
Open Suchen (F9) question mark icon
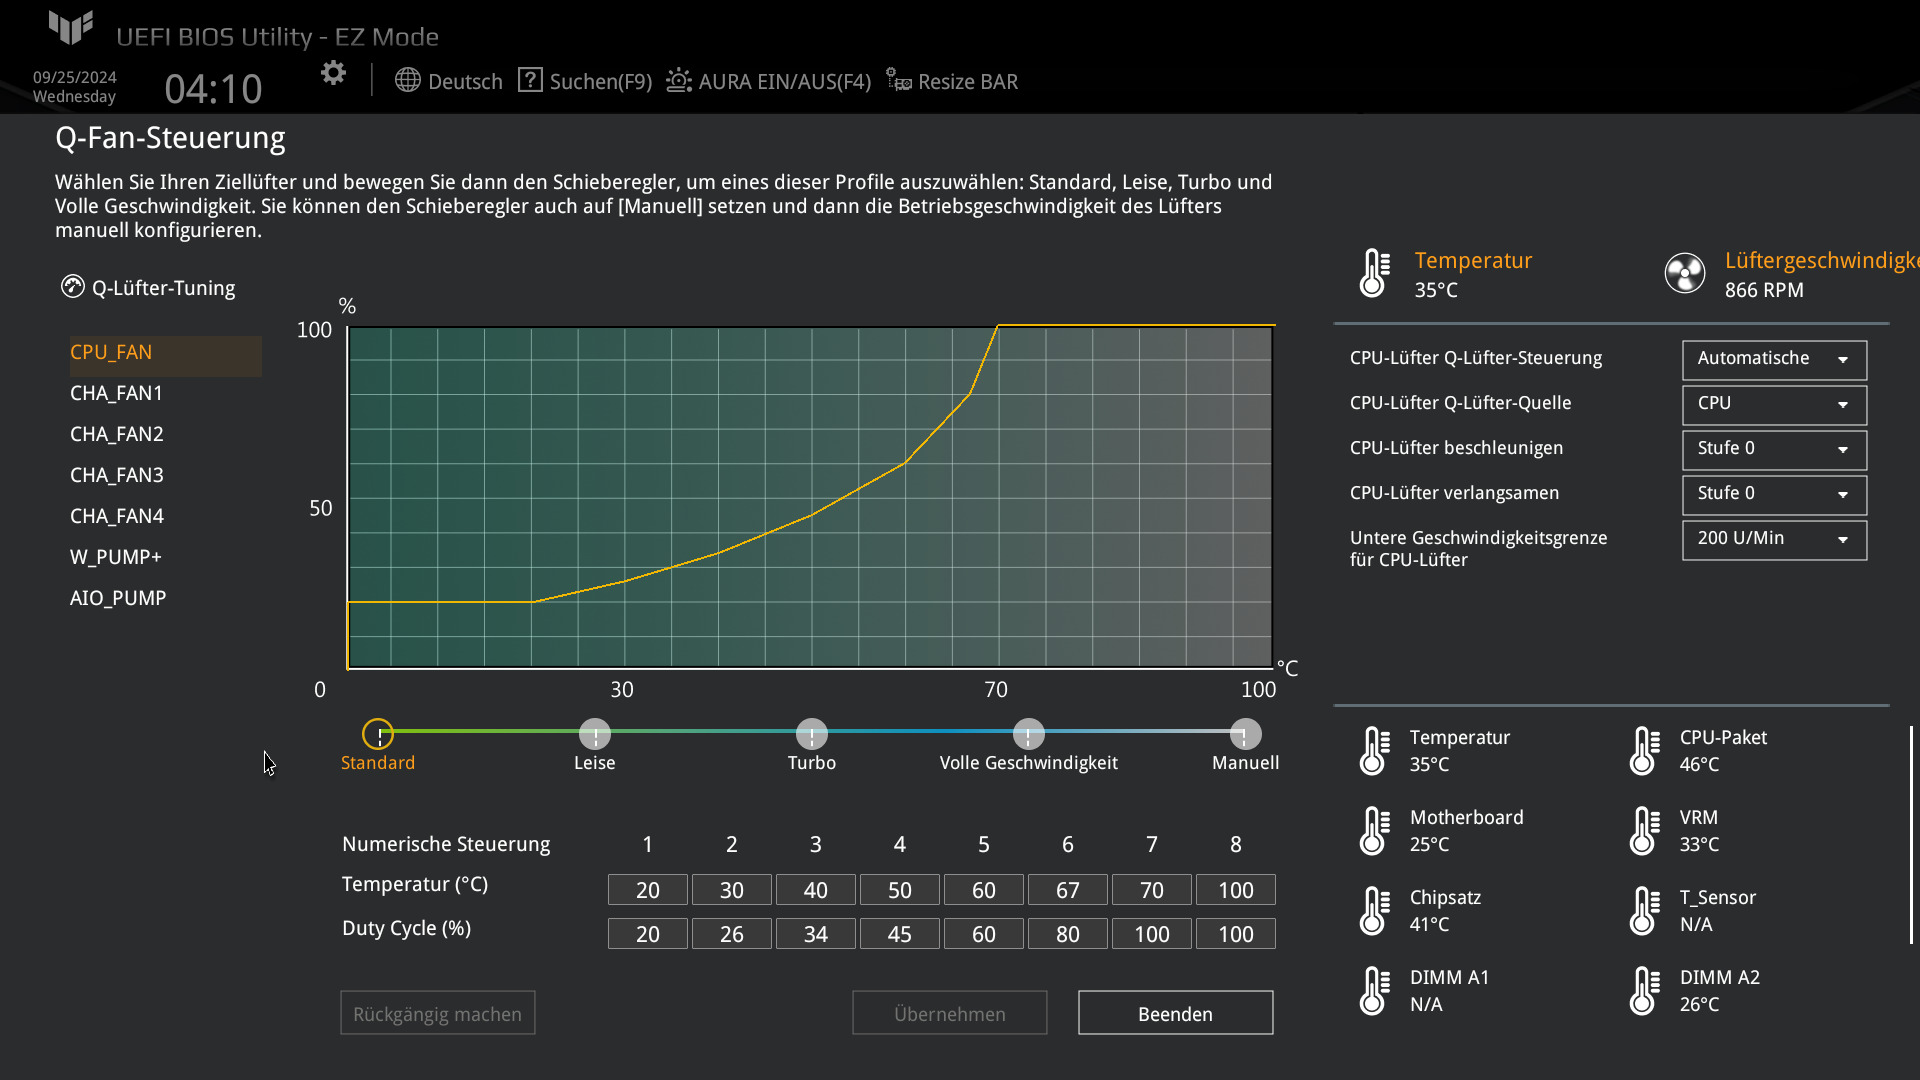point(530,80)
